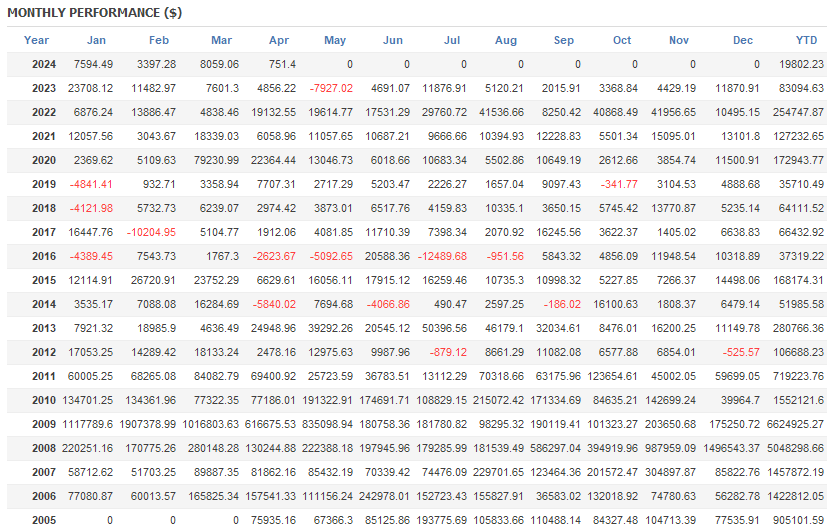Click 2009 YTD total 6624925.27
Viewport: 836px width, 531px height.
795,424
